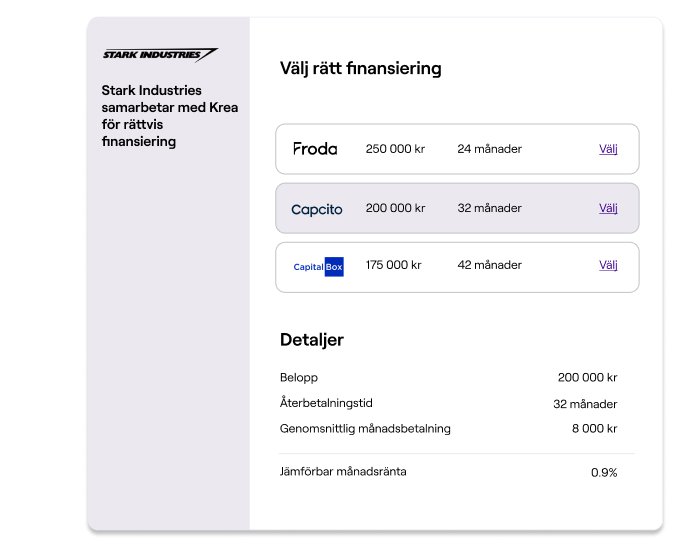Click the 0.9% interest rate value
Viewport: 684px width, 549px height.
(x=604, y=473)
